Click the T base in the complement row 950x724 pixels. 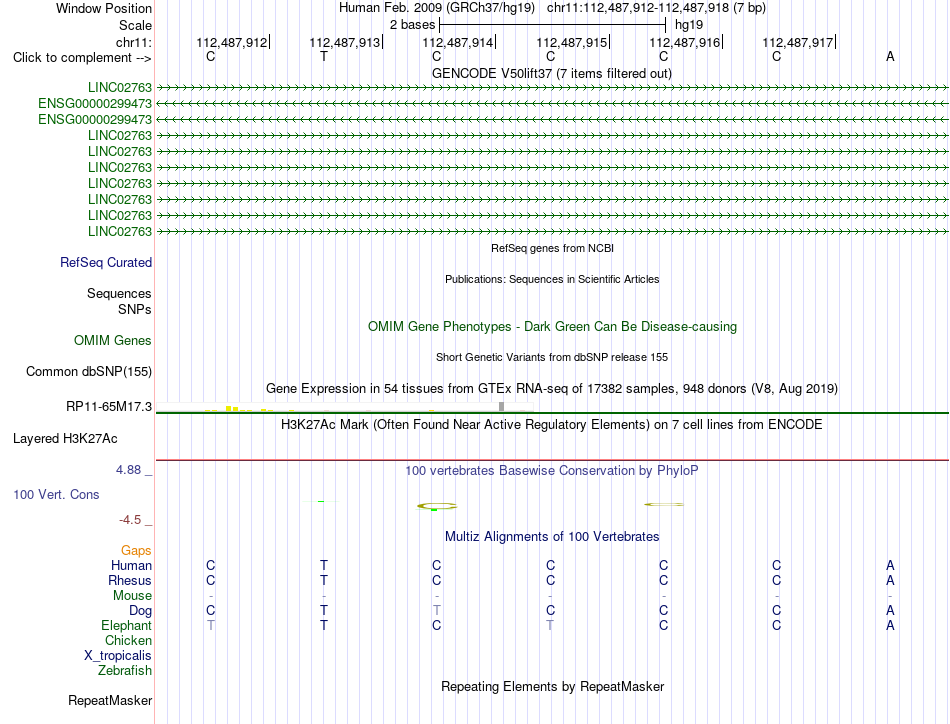(324, 56)
